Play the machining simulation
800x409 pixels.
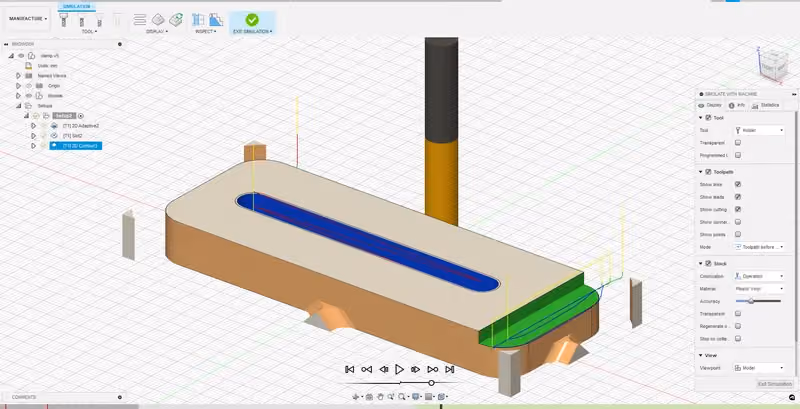click(x=399, y=369)
